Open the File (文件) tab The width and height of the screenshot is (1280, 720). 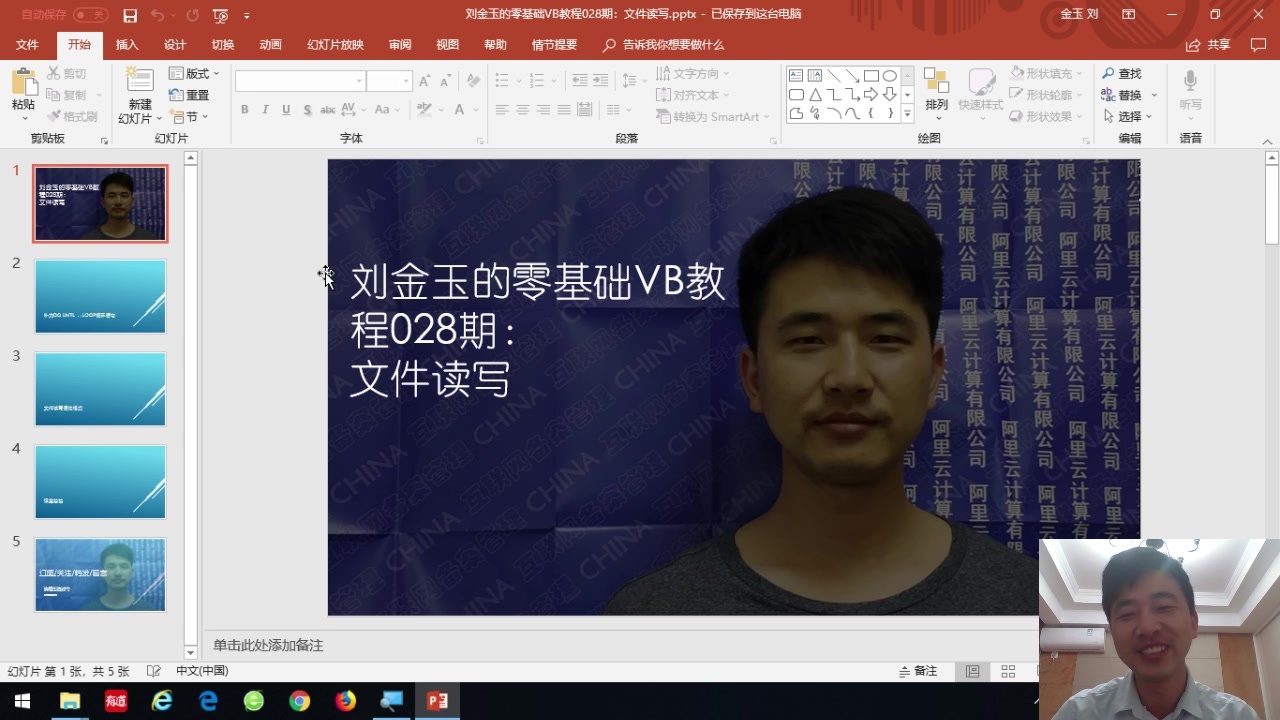tap(27, 45)
